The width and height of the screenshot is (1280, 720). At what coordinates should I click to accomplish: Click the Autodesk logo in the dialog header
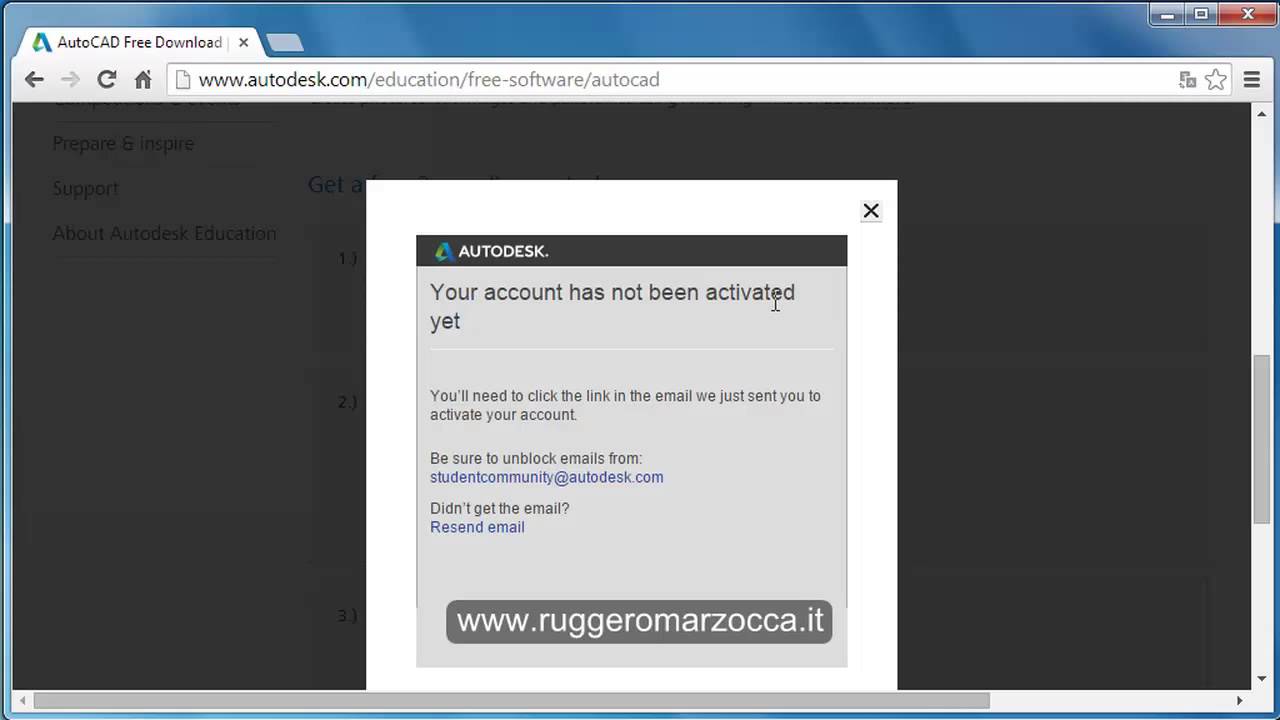pyautogui.click(x=492, y=251)
